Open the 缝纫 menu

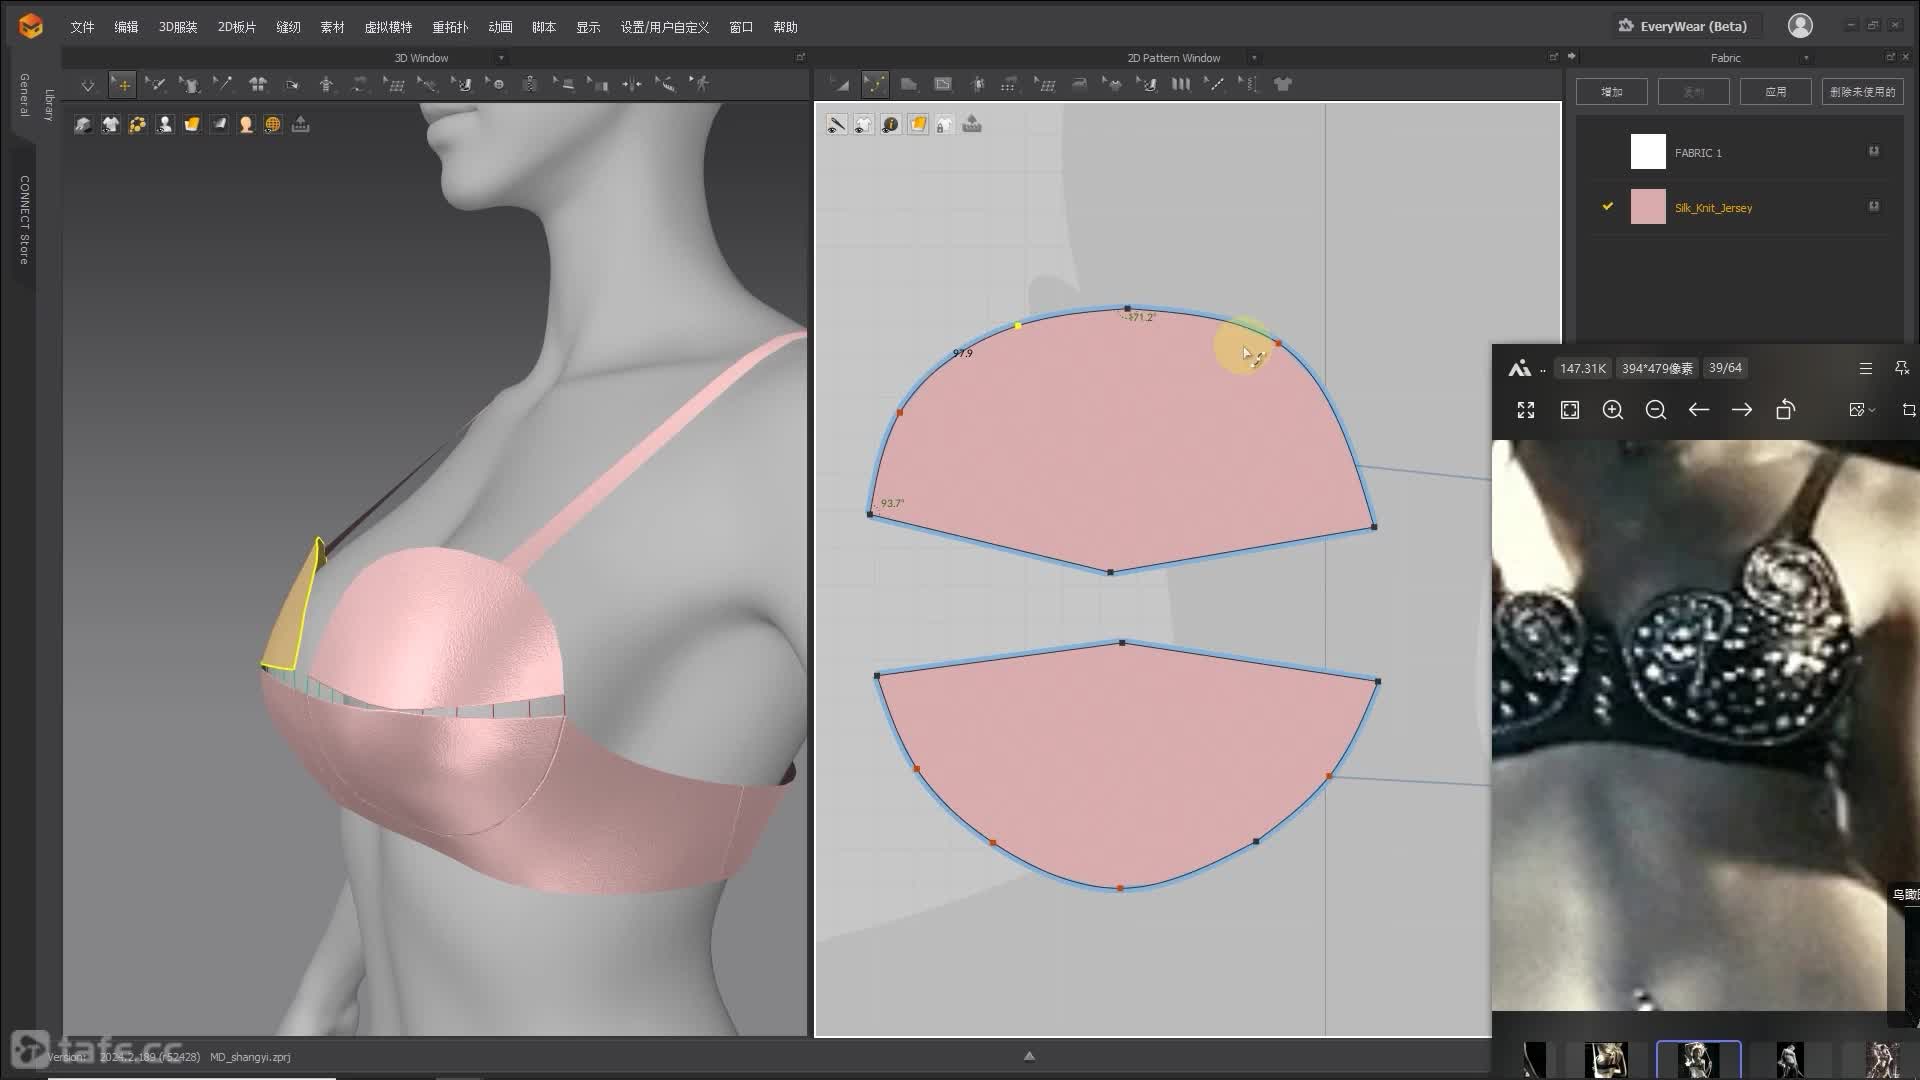coord(288,27)
